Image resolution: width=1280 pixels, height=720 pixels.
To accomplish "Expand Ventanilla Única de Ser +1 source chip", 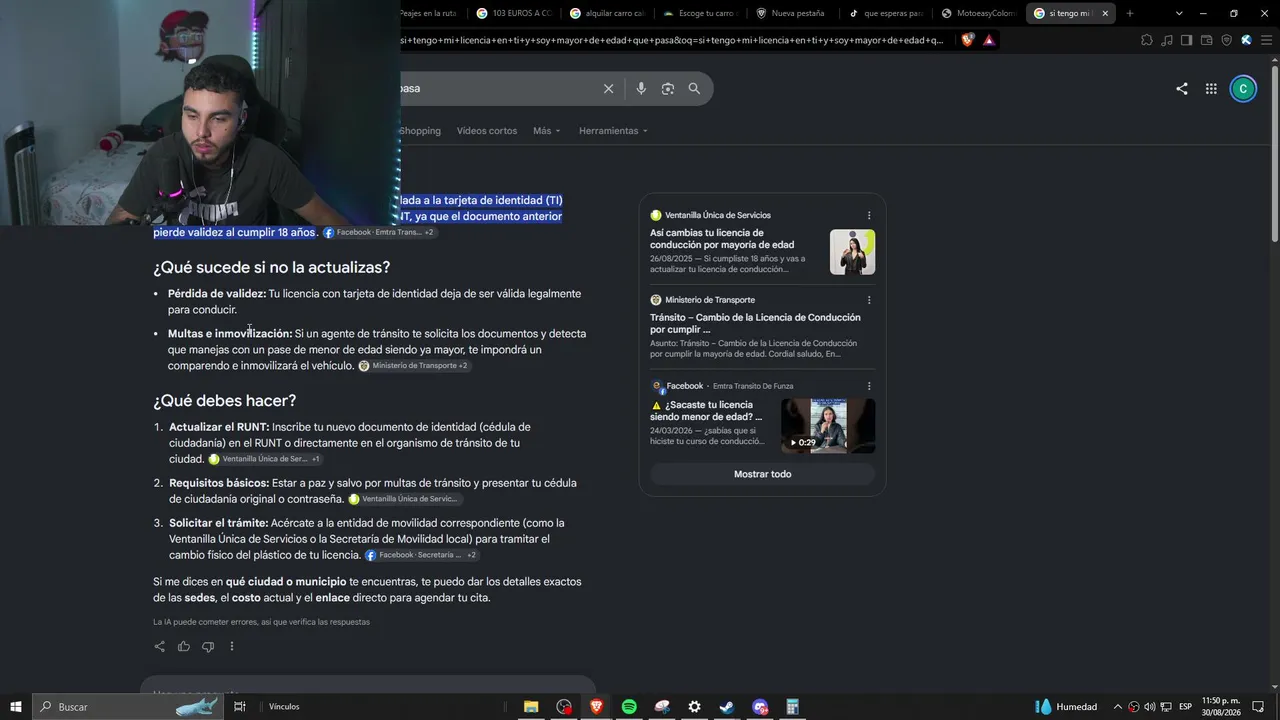I will pos(265,459).
